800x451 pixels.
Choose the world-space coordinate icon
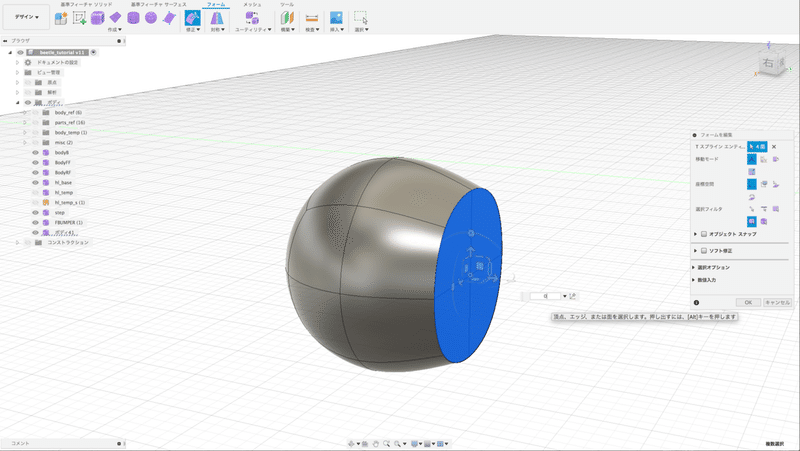coord(752,184)
